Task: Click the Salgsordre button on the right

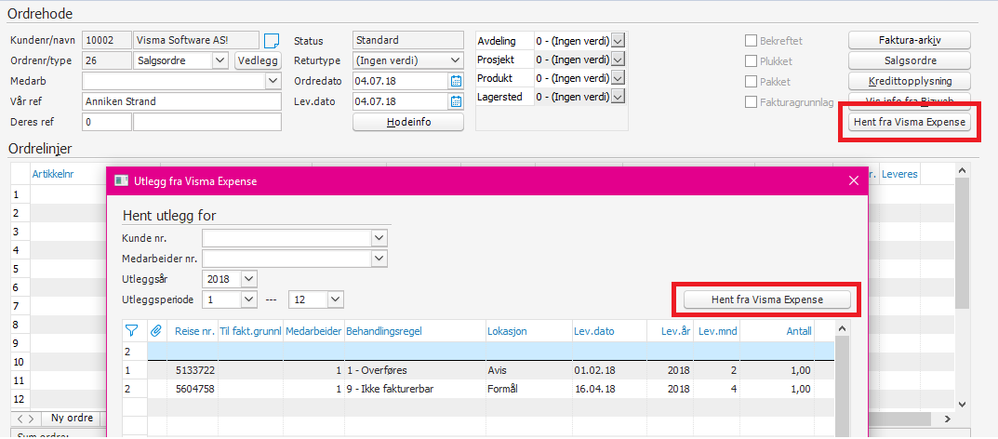Action: (909, 60)
